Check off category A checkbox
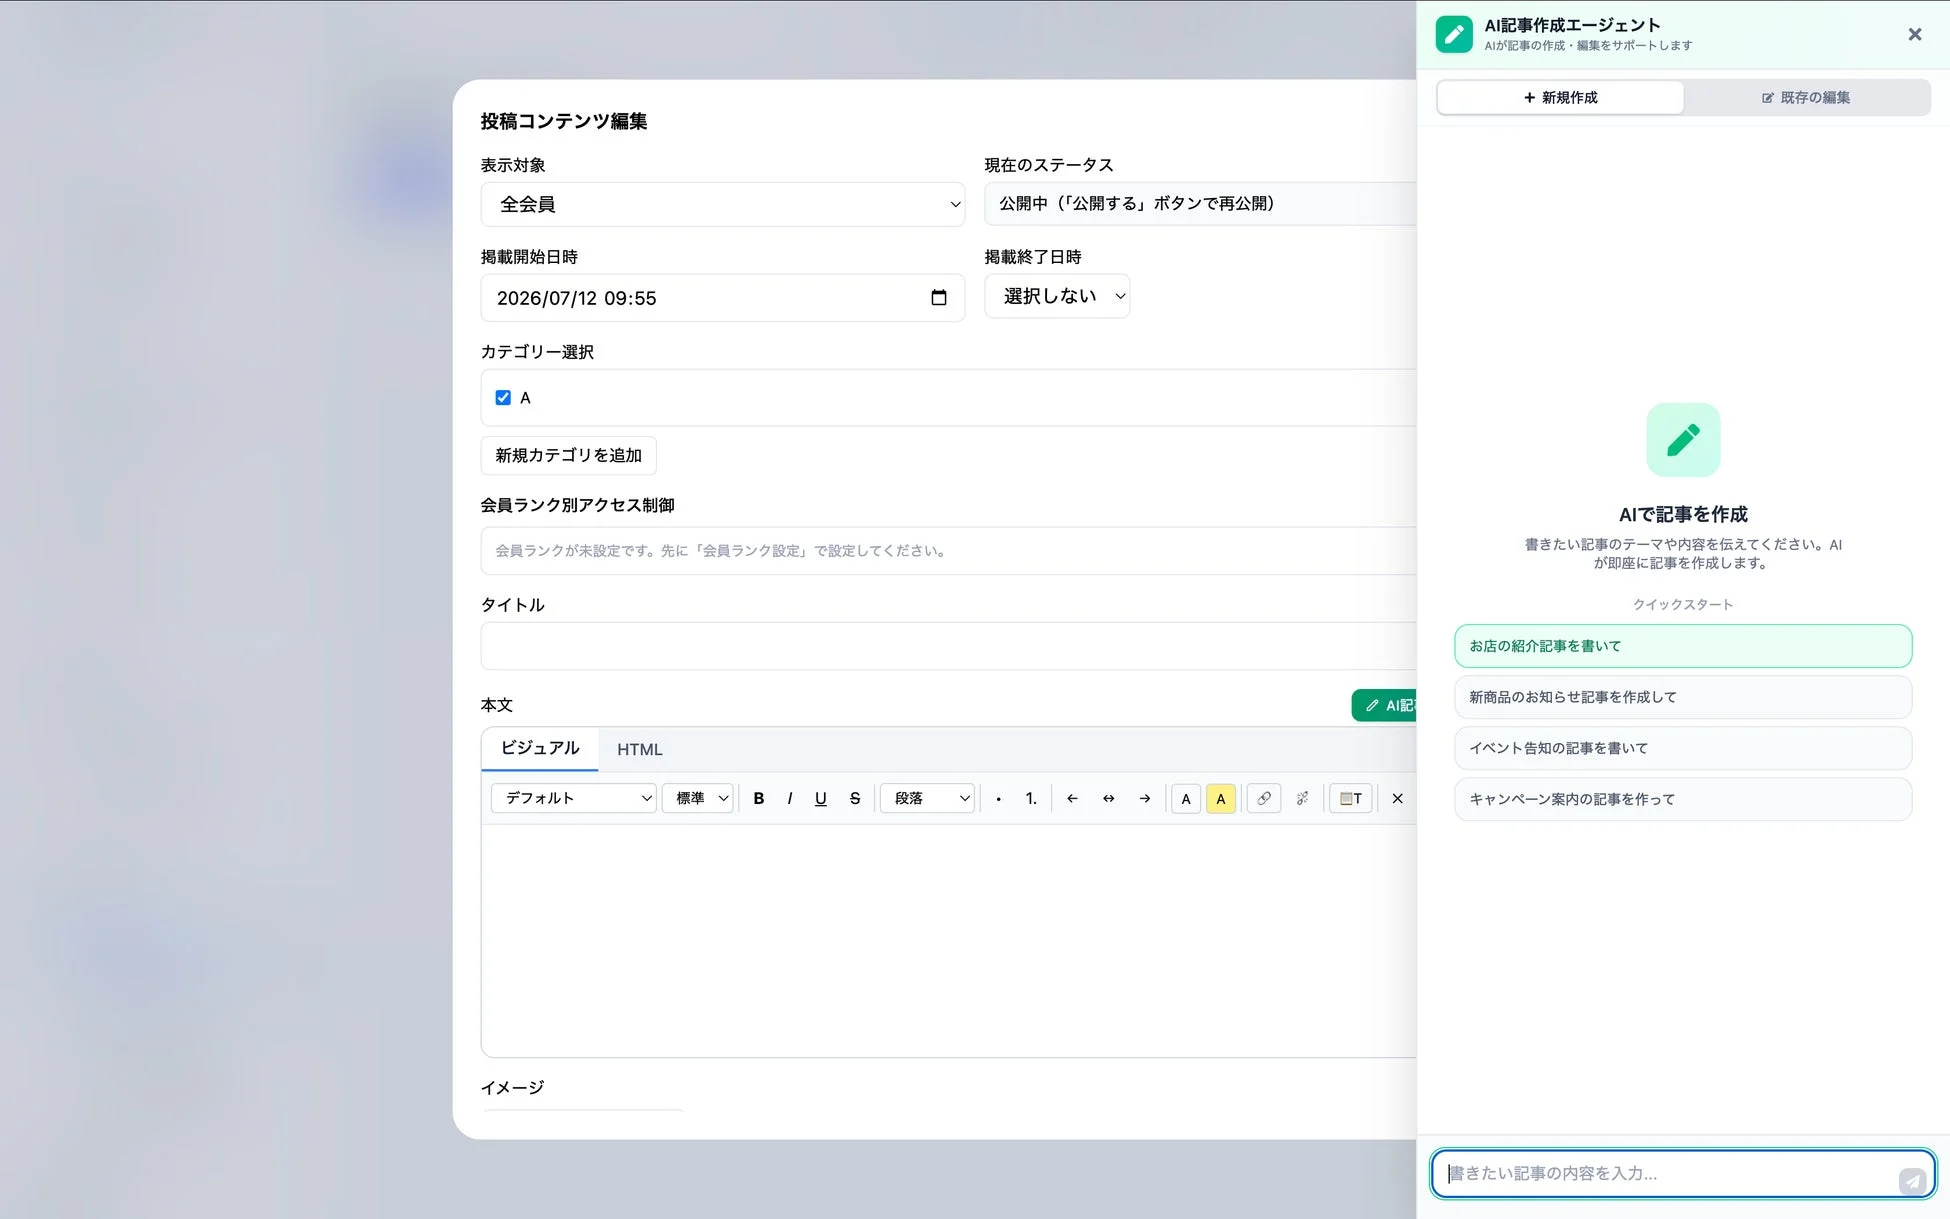The height and width of the screenshot is (1219, 1950). pos(503,398)
